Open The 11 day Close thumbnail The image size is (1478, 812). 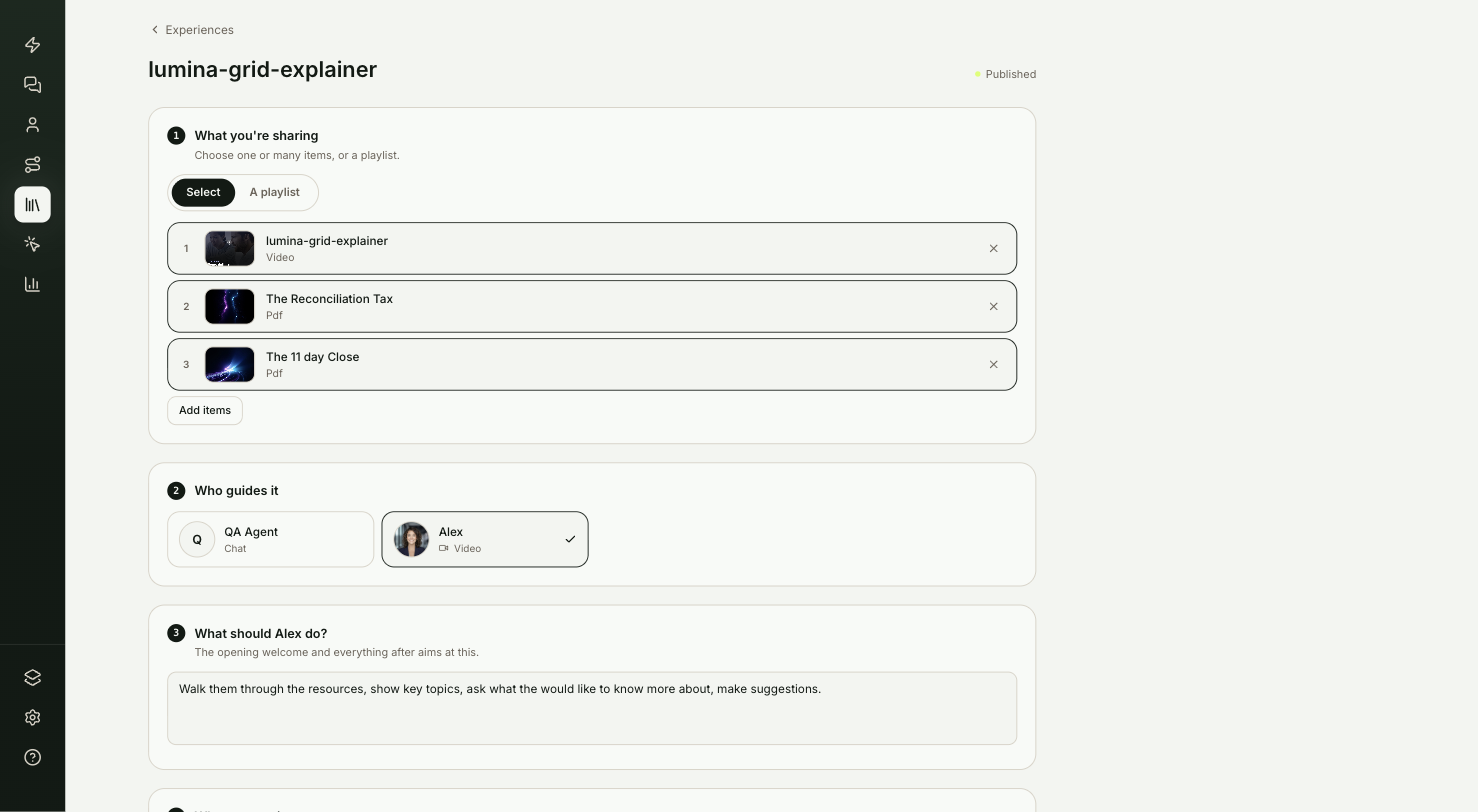(230, 365)
